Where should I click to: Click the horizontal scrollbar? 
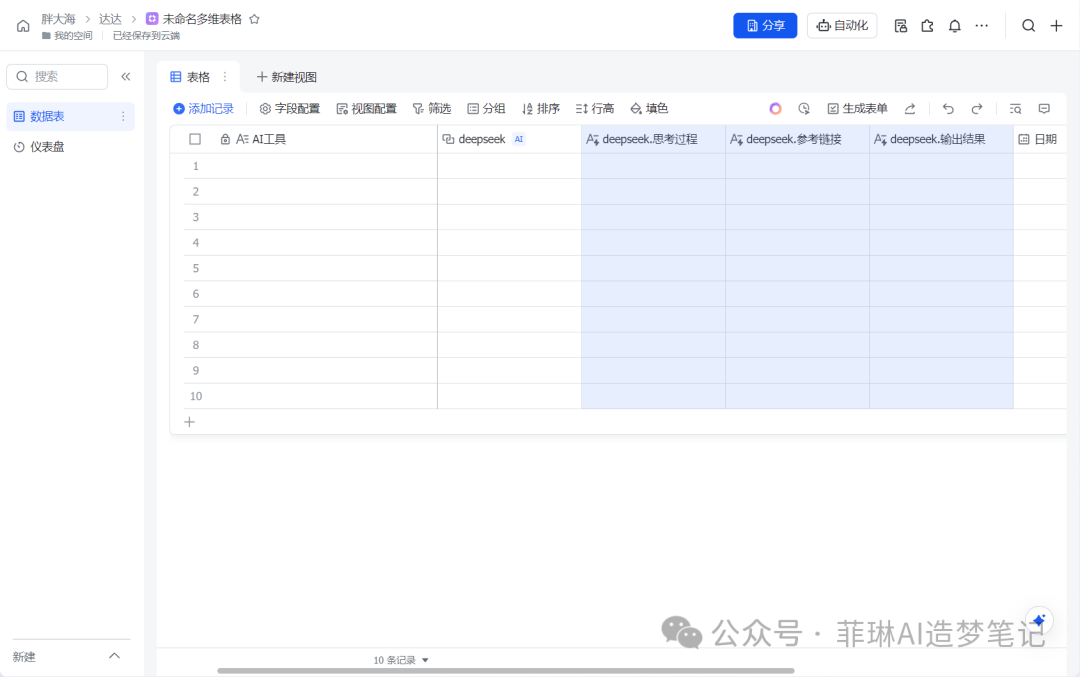click(x=506, y=670)
